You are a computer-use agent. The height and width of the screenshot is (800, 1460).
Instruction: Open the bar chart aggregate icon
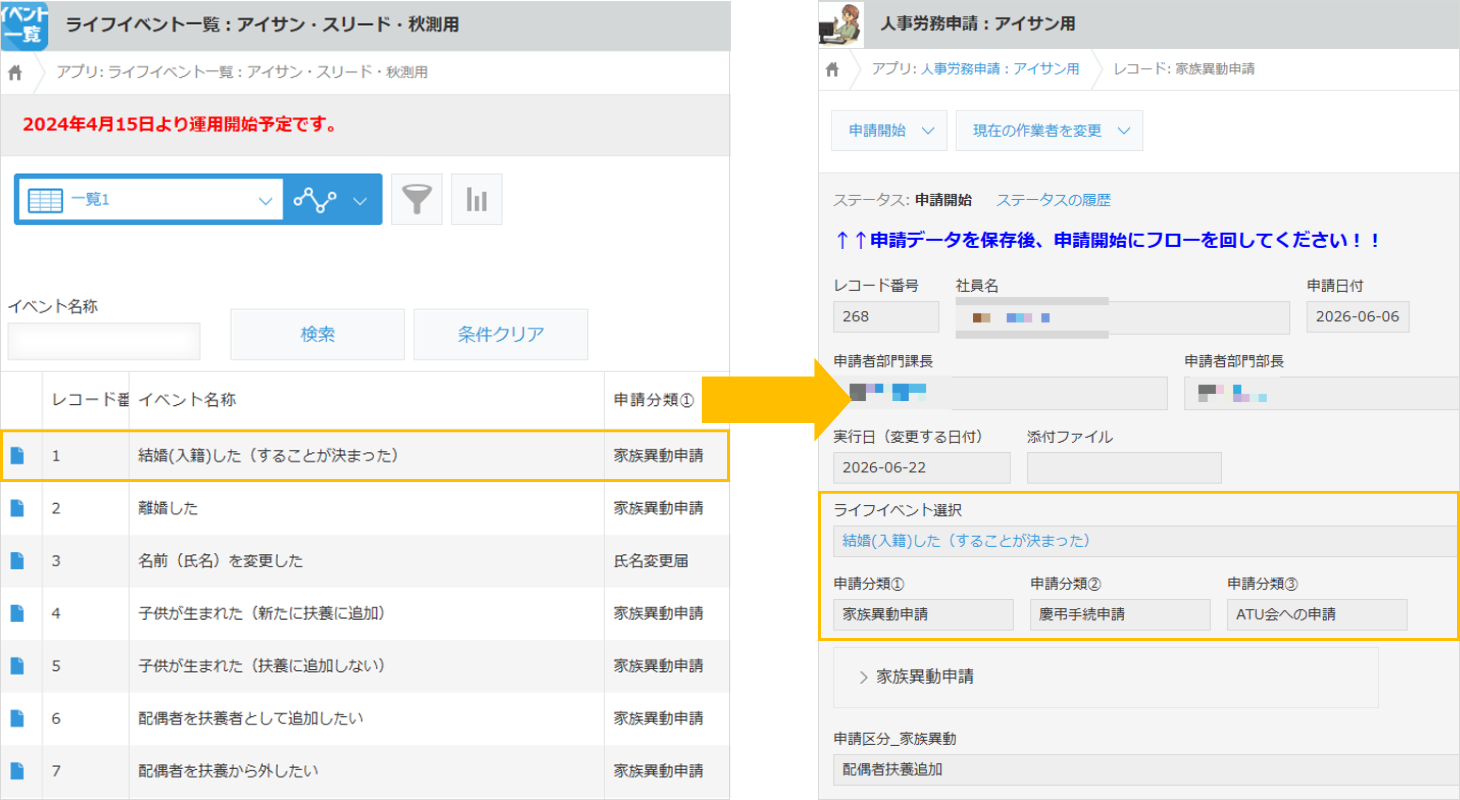[477, 200]
